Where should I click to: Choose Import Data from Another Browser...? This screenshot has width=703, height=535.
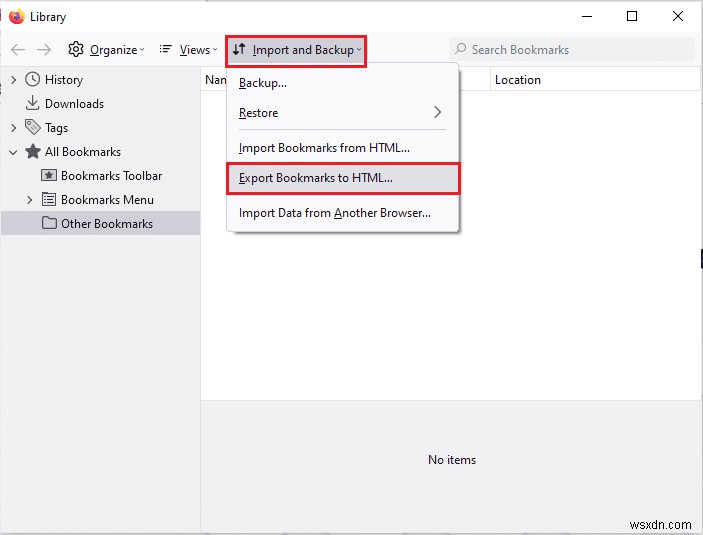tap(343, 213)
